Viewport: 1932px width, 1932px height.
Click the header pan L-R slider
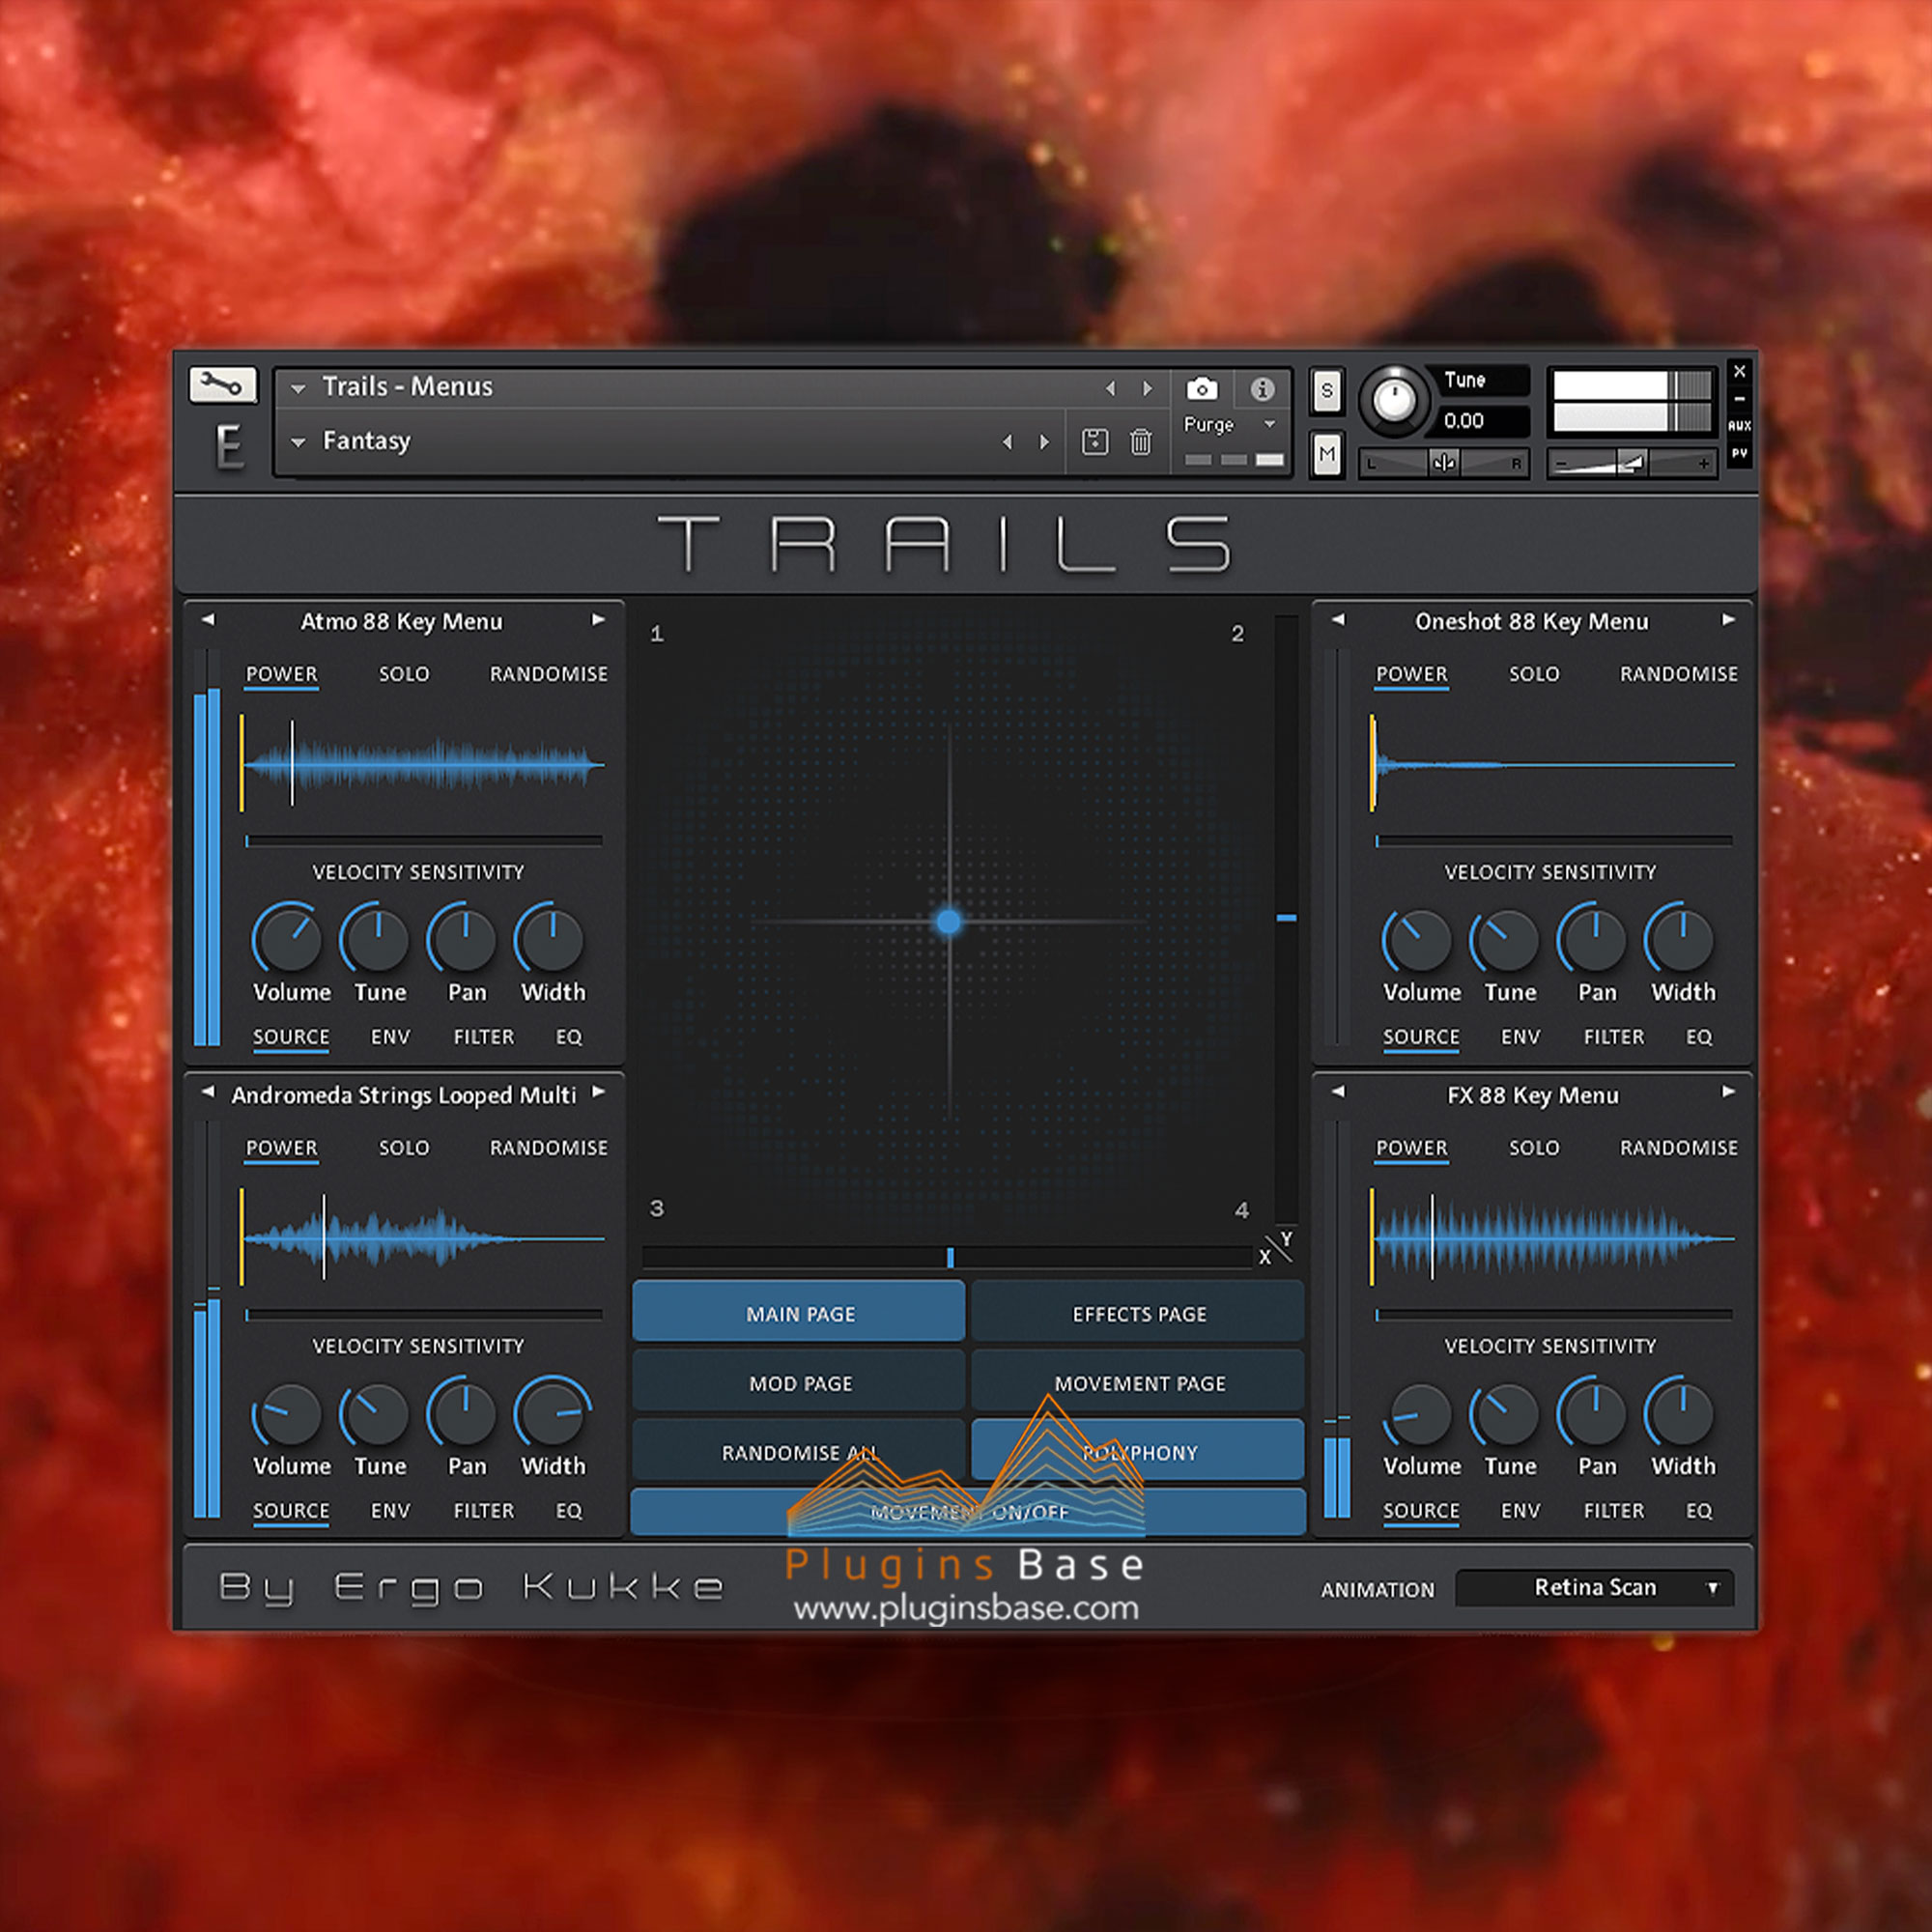click(1443, 463)
